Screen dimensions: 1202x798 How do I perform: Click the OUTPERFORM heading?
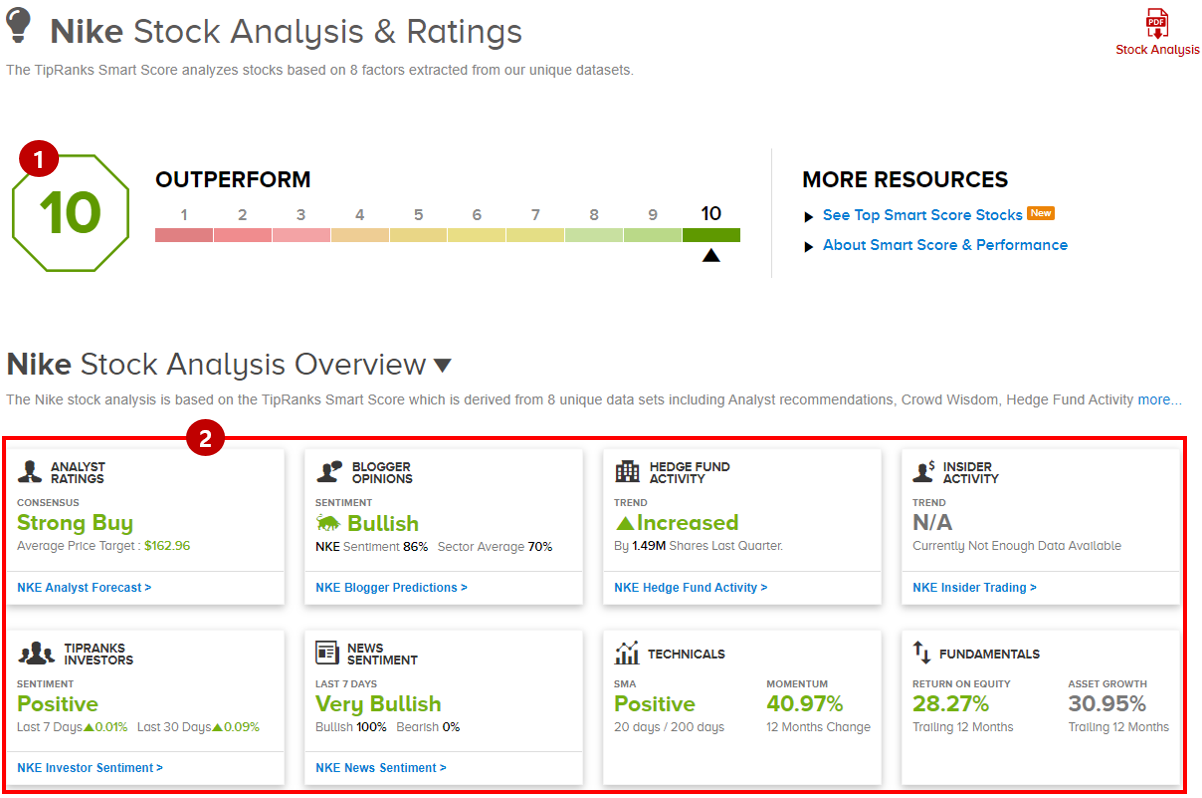click(233, 180)
